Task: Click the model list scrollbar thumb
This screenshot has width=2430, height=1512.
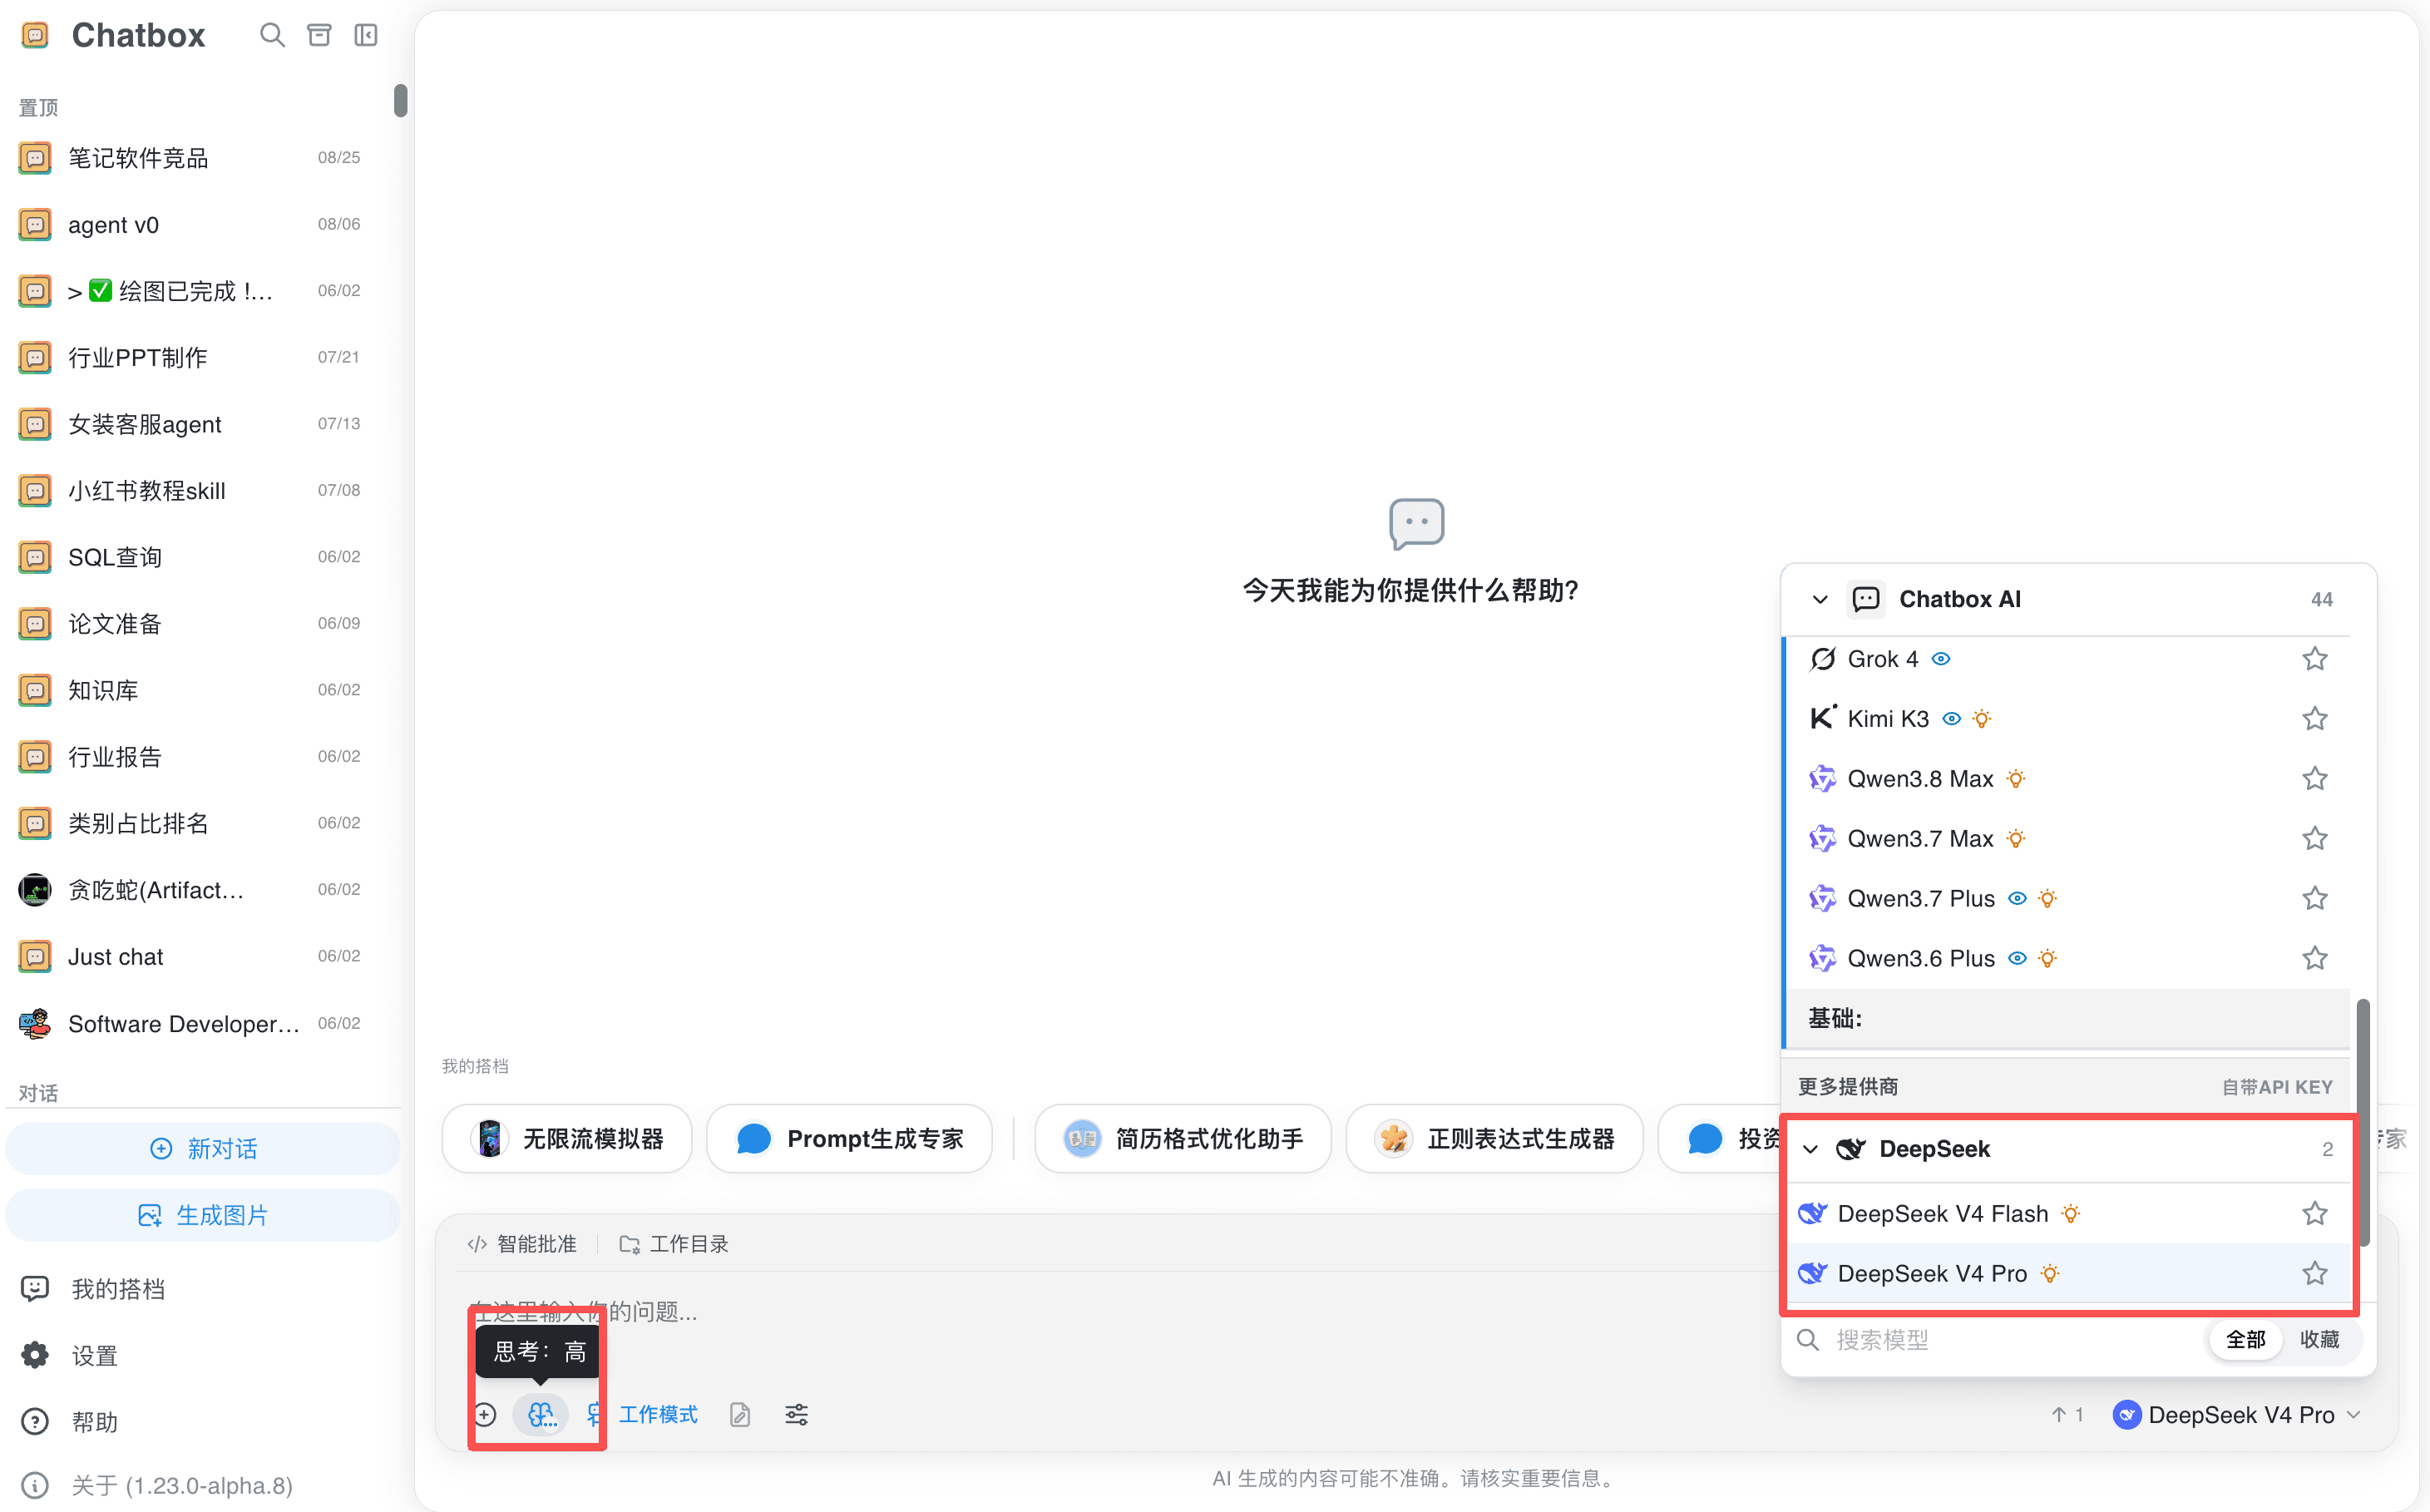Action: tap(2363, 1122)
